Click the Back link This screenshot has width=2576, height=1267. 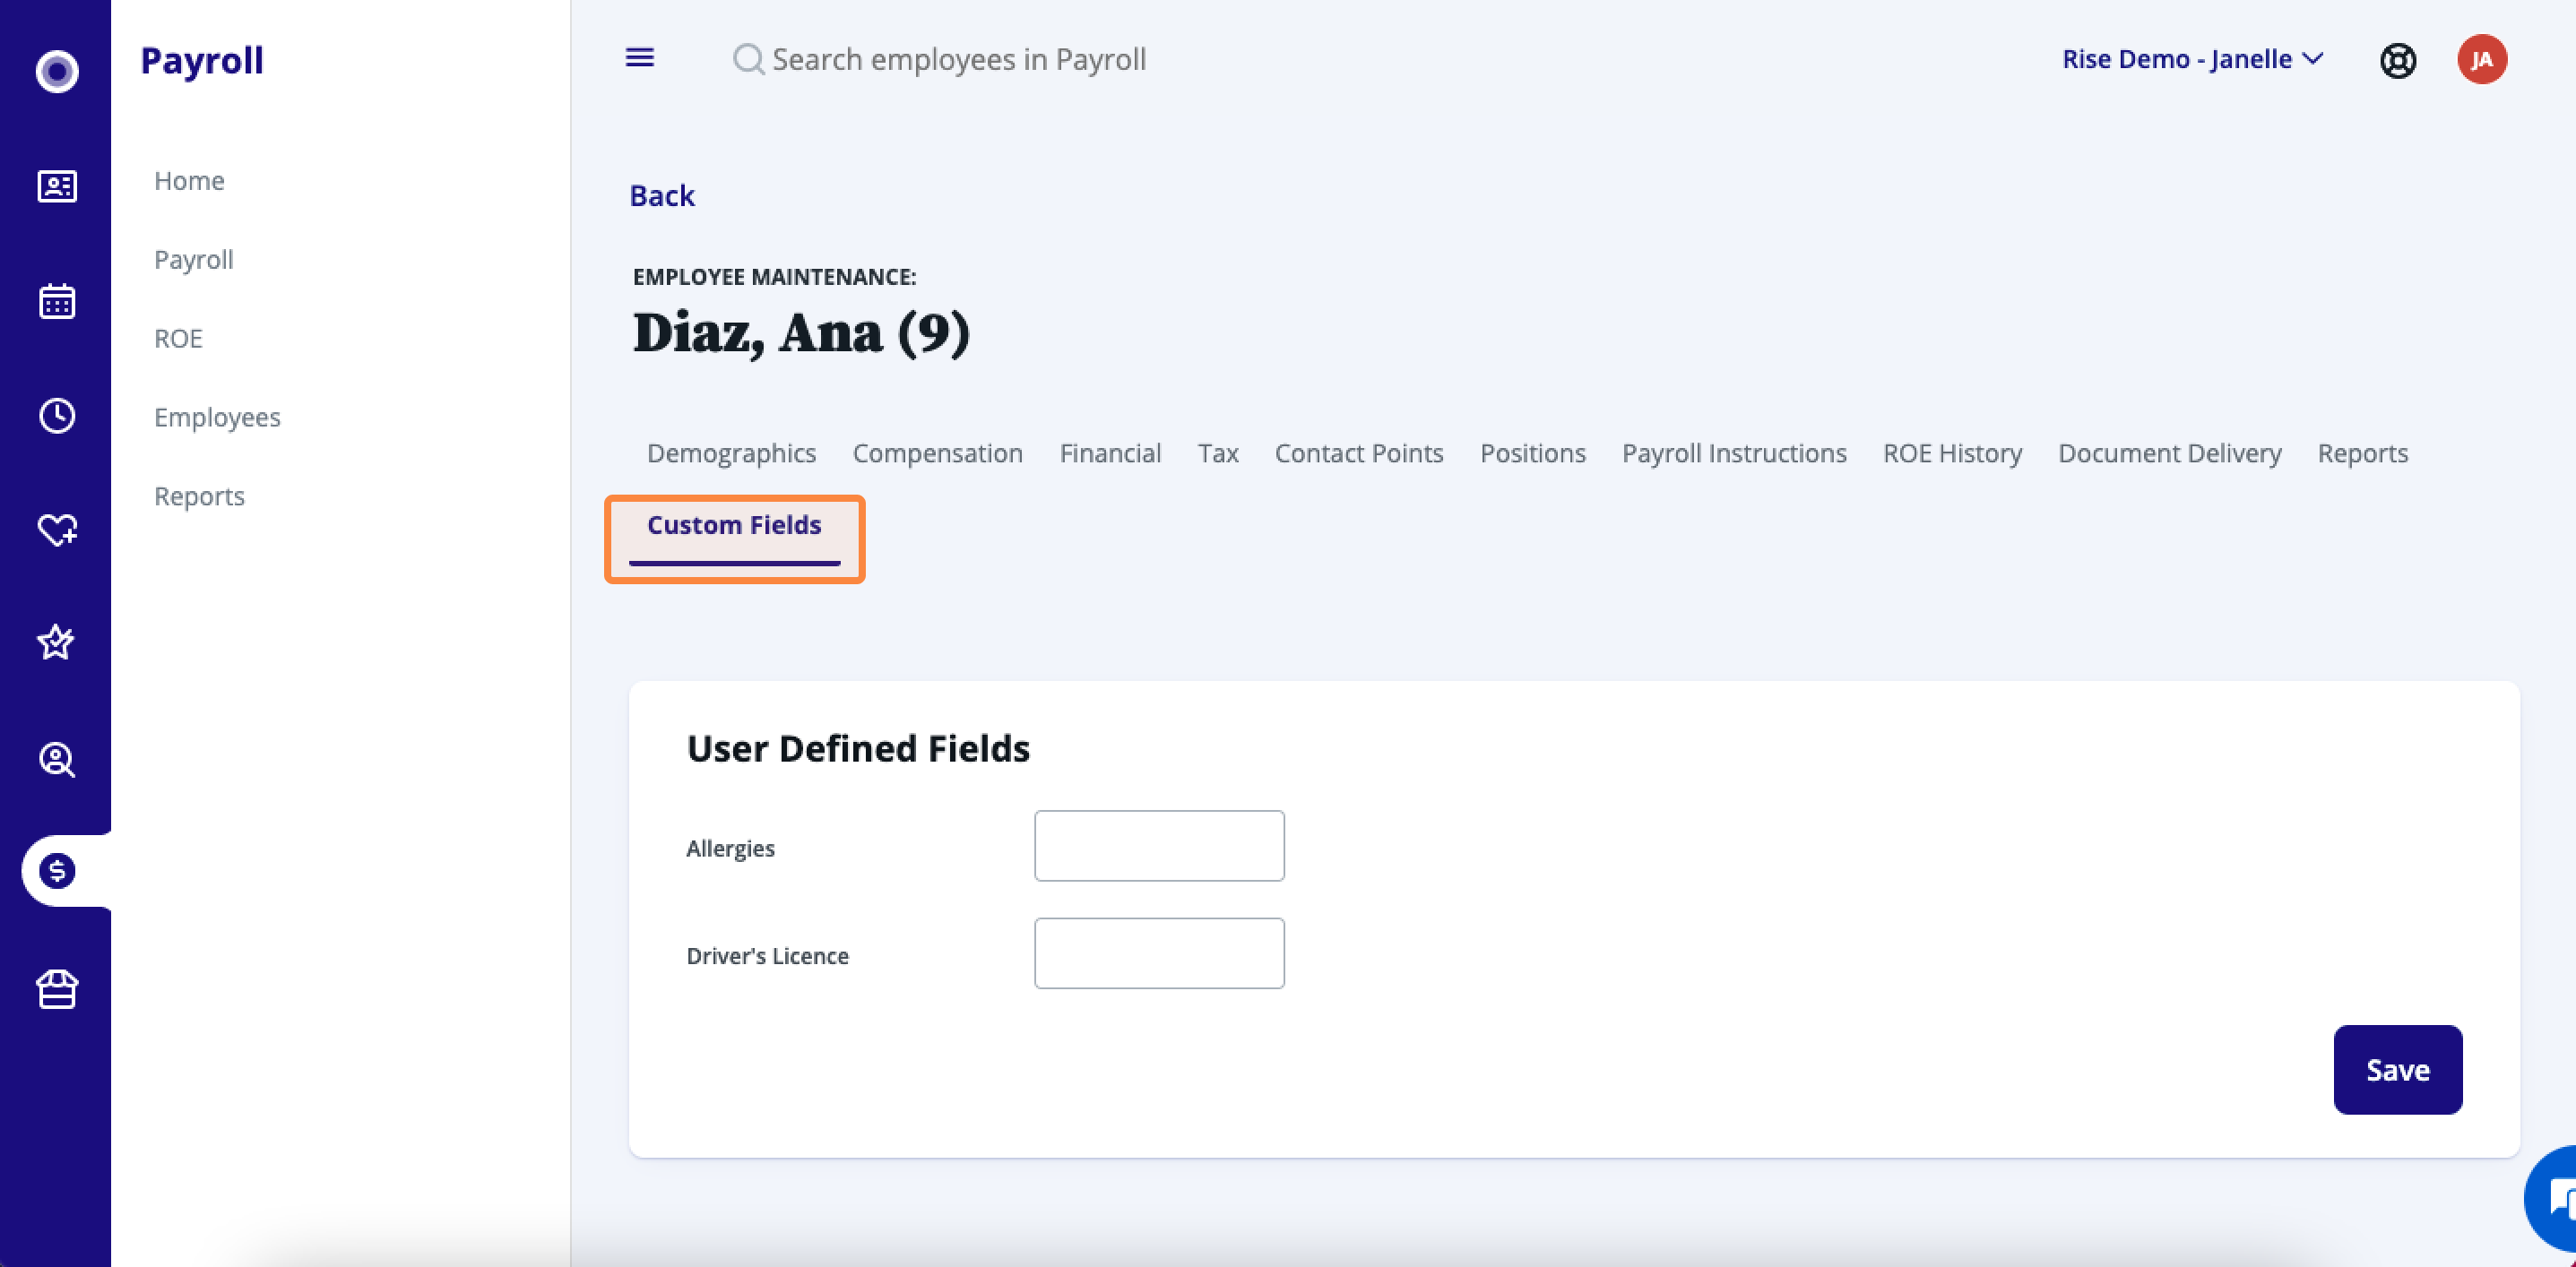[x=662, y=196]
